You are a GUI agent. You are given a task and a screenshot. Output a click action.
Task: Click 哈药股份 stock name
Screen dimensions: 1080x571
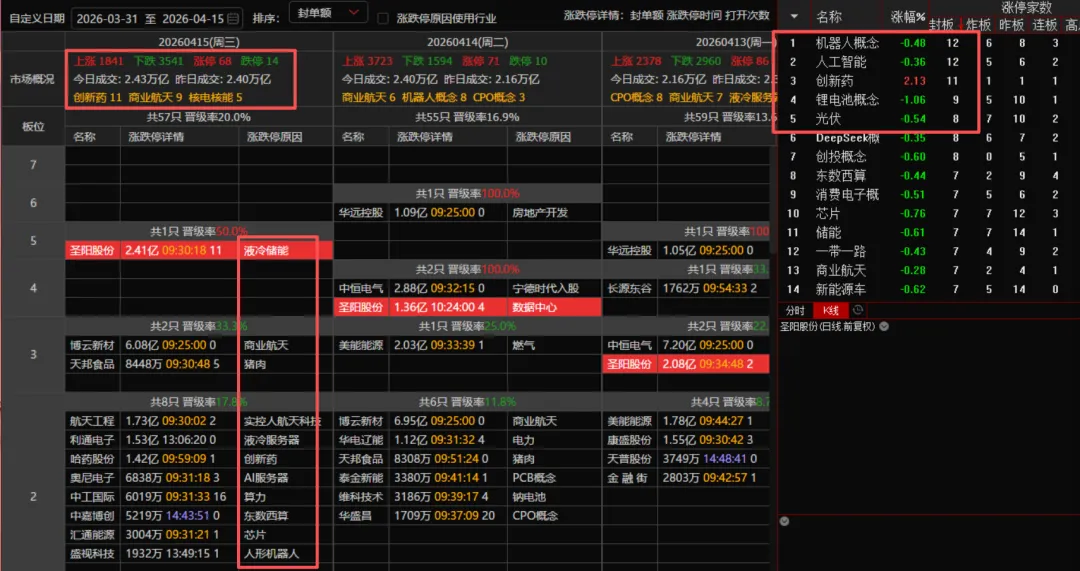(x=92, y=459)
